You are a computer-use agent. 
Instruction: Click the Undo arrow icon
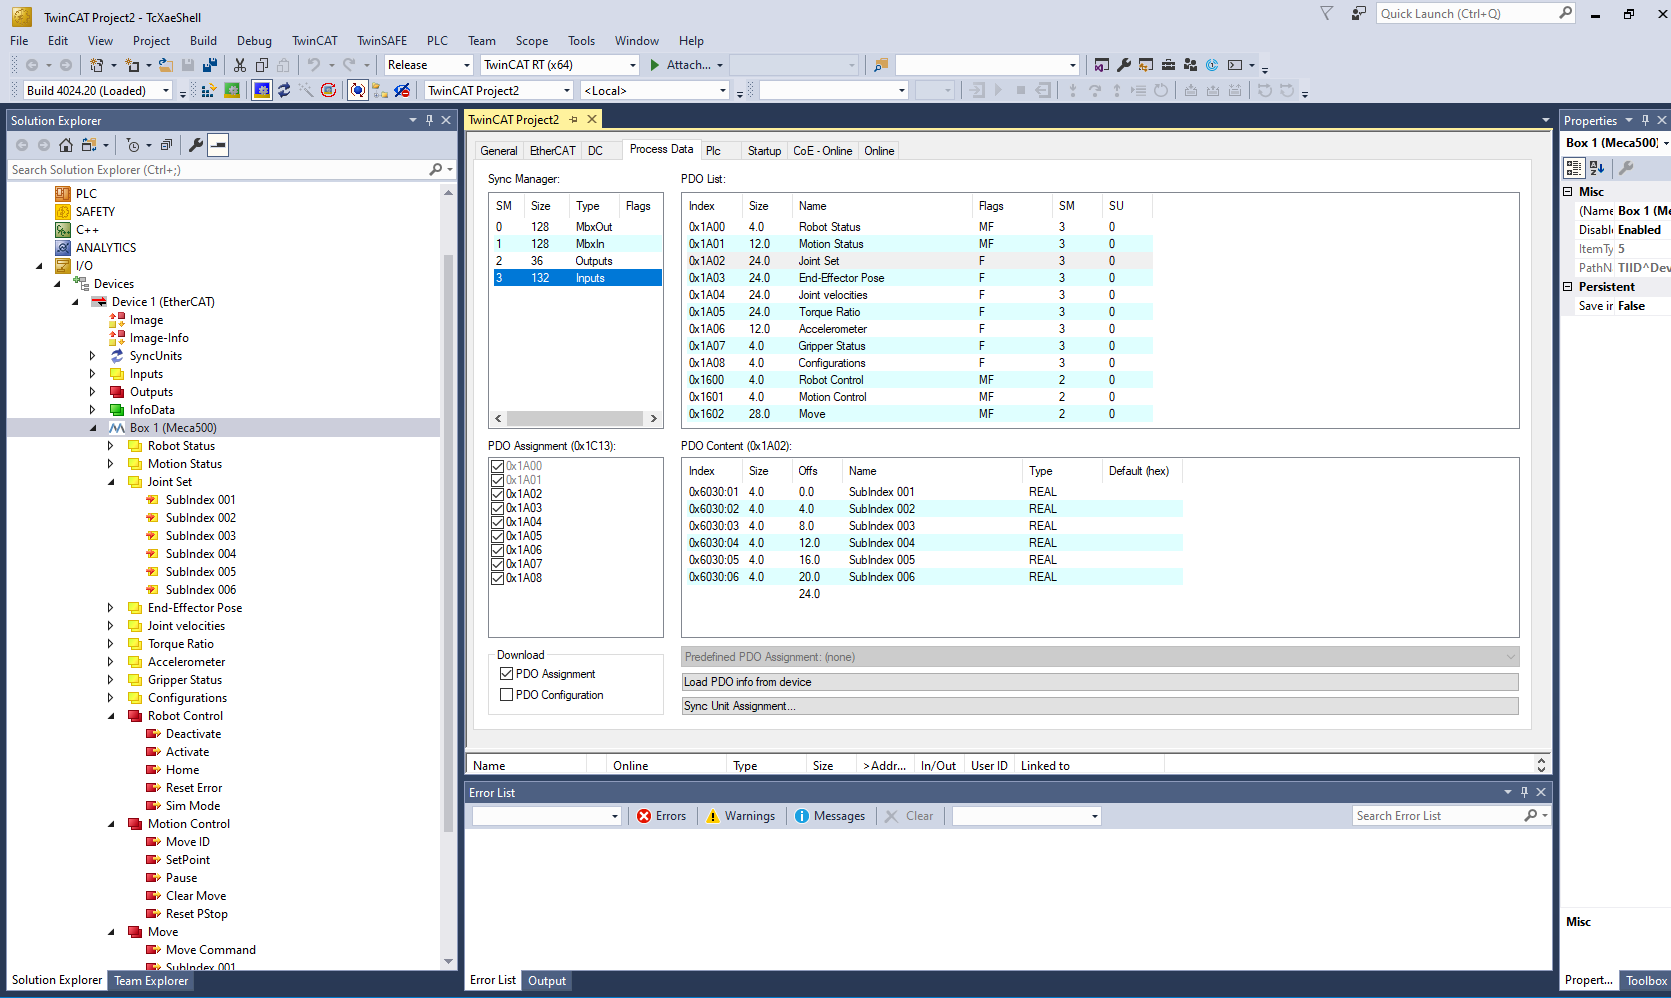point(314,65)
